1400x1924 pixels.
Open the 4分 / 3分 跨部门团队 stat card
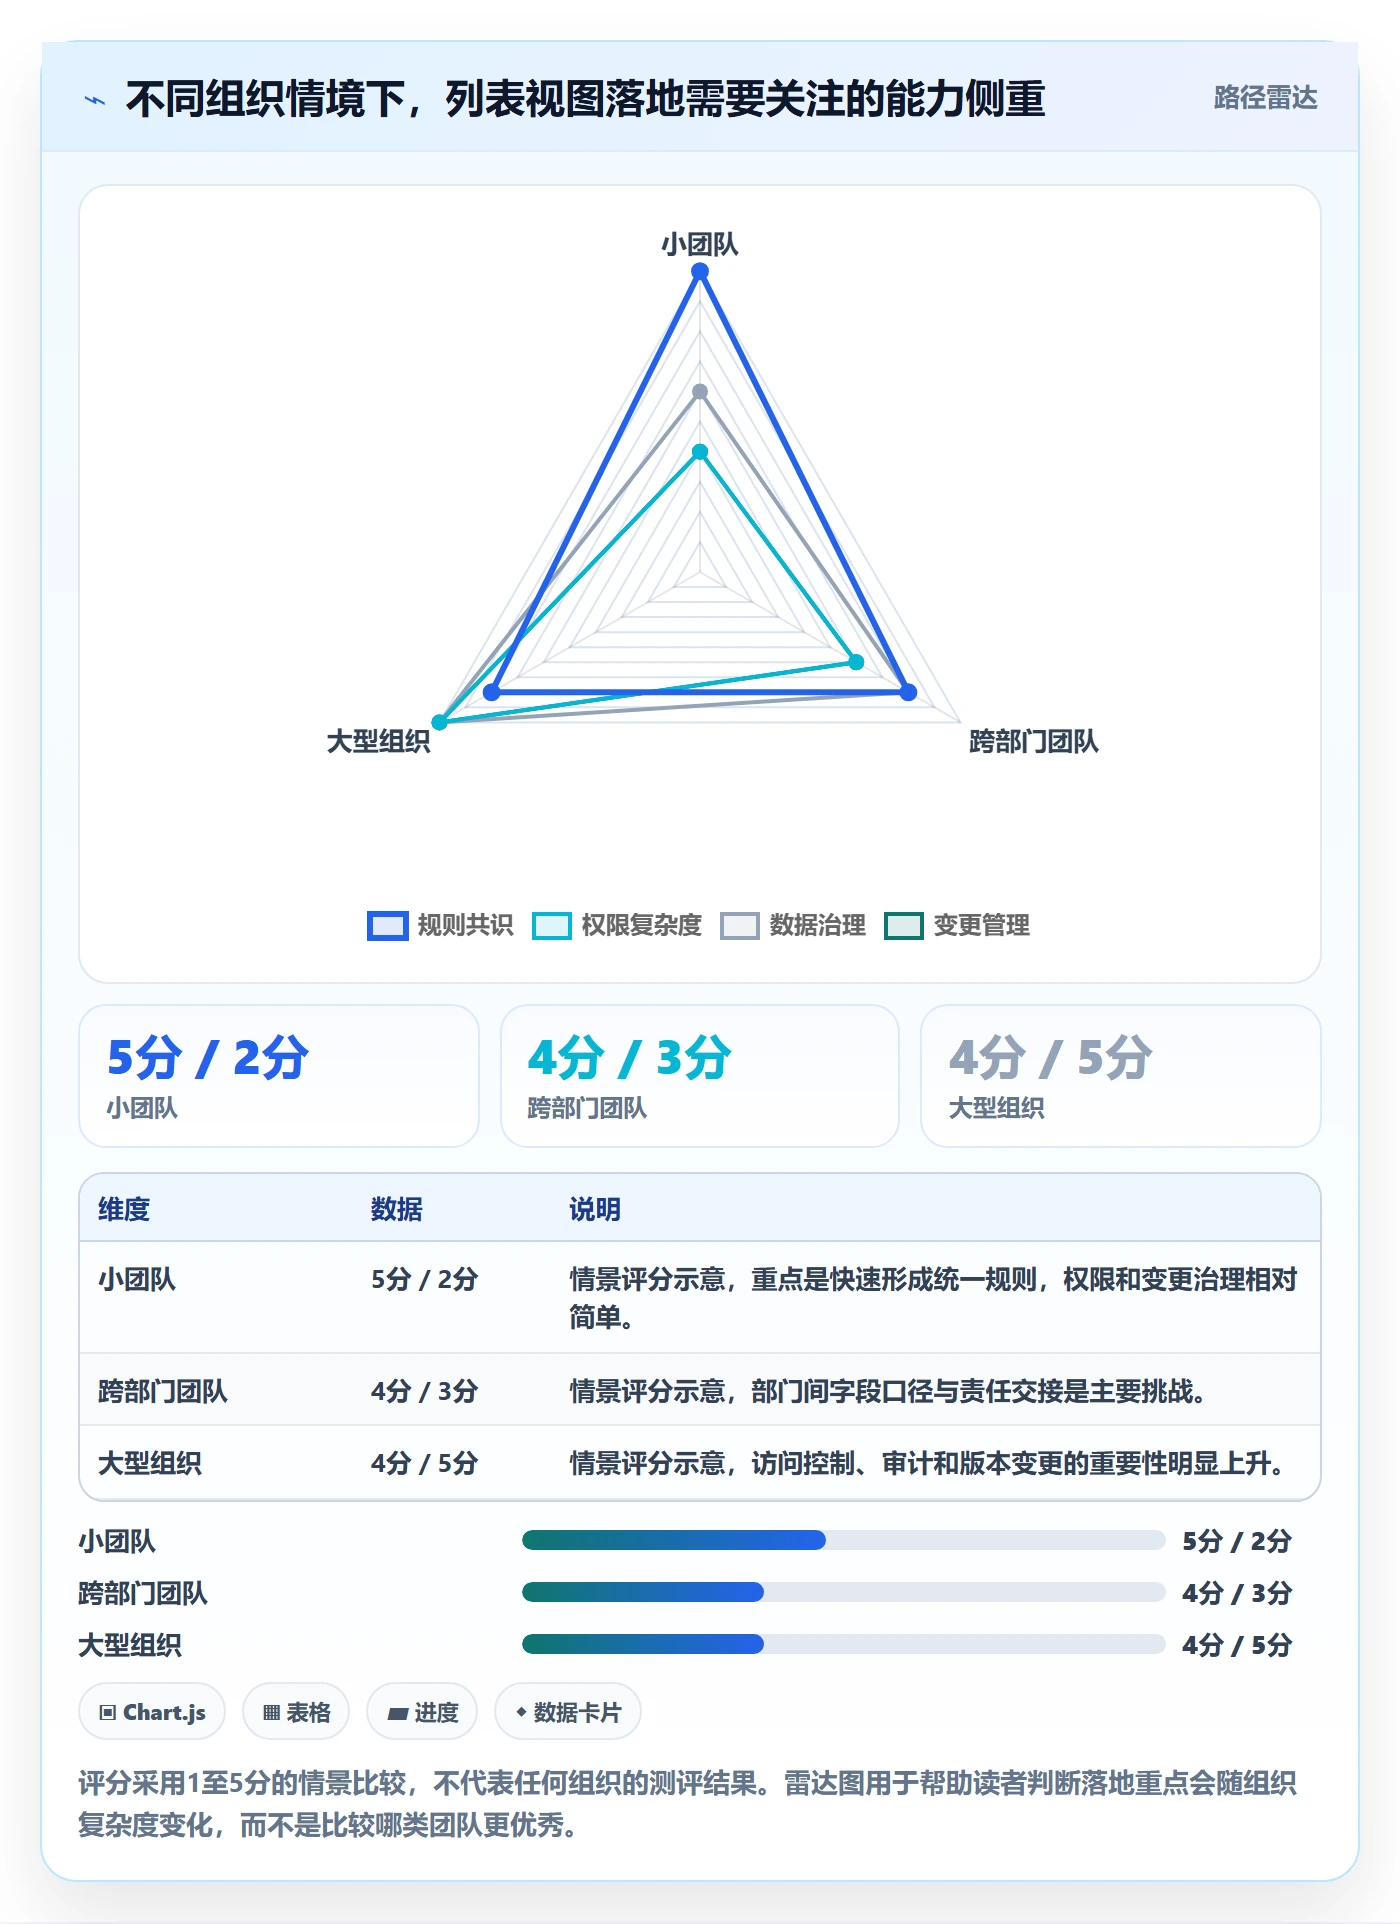700,1076
